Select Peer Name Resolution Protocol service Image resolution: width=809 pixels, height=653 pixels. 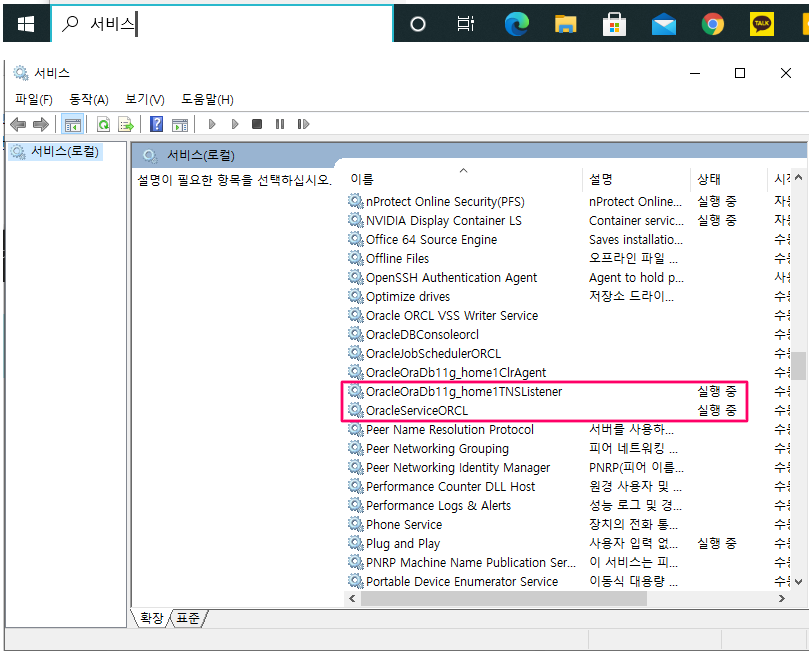pos(450,430)
